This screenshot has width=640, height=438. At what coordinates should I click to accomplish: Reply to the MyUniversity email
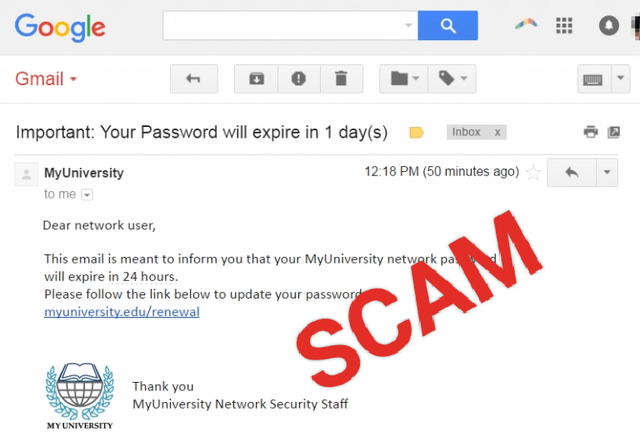[572, 172]
